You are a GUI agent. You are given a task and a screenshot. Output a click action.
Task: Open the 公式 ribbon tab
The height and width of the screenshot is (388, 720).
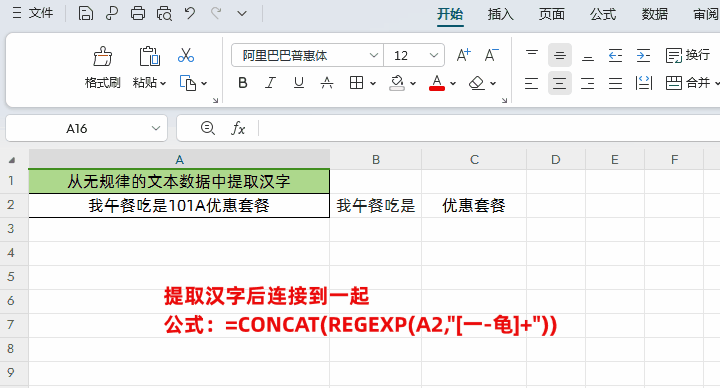click(603, 14)
